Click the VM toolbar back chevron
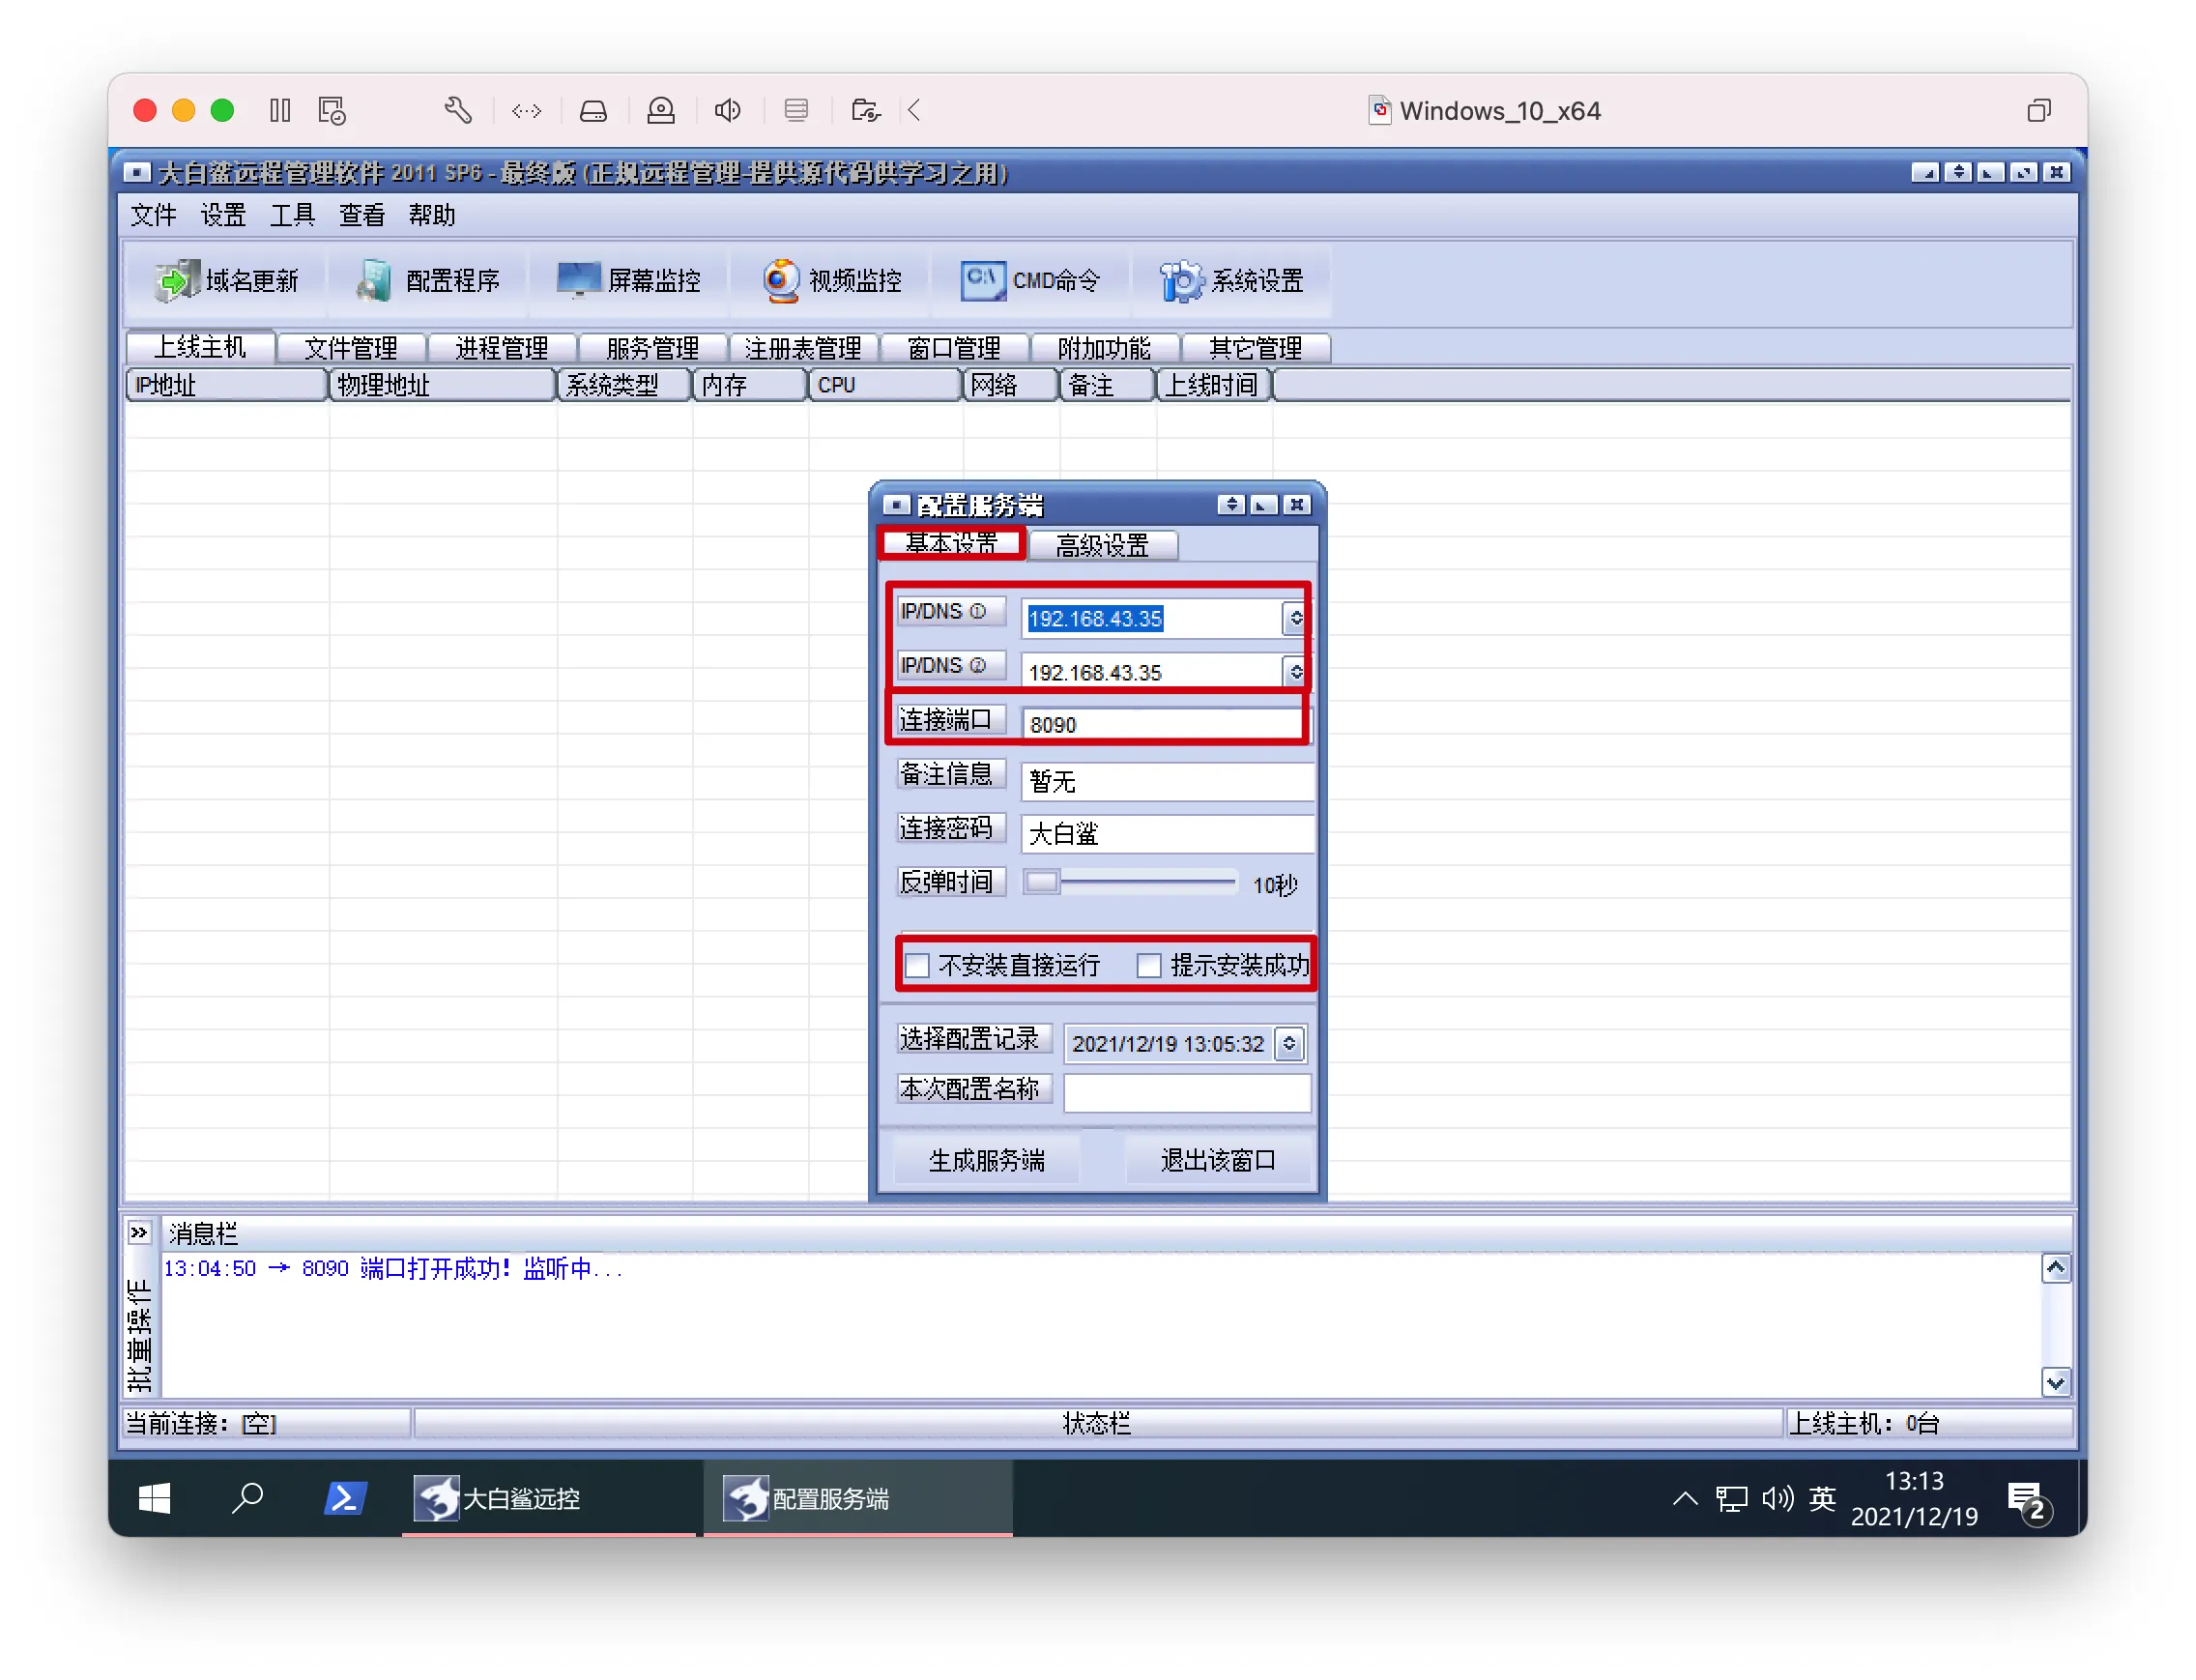 pos(914,110)
